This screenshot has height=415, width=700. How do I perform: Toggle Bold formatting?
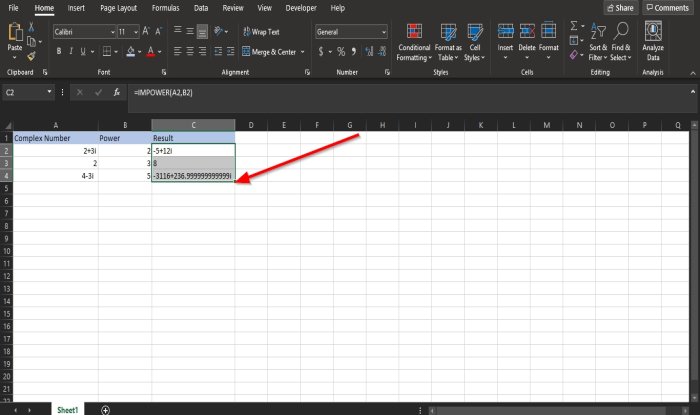pos(59,51)
